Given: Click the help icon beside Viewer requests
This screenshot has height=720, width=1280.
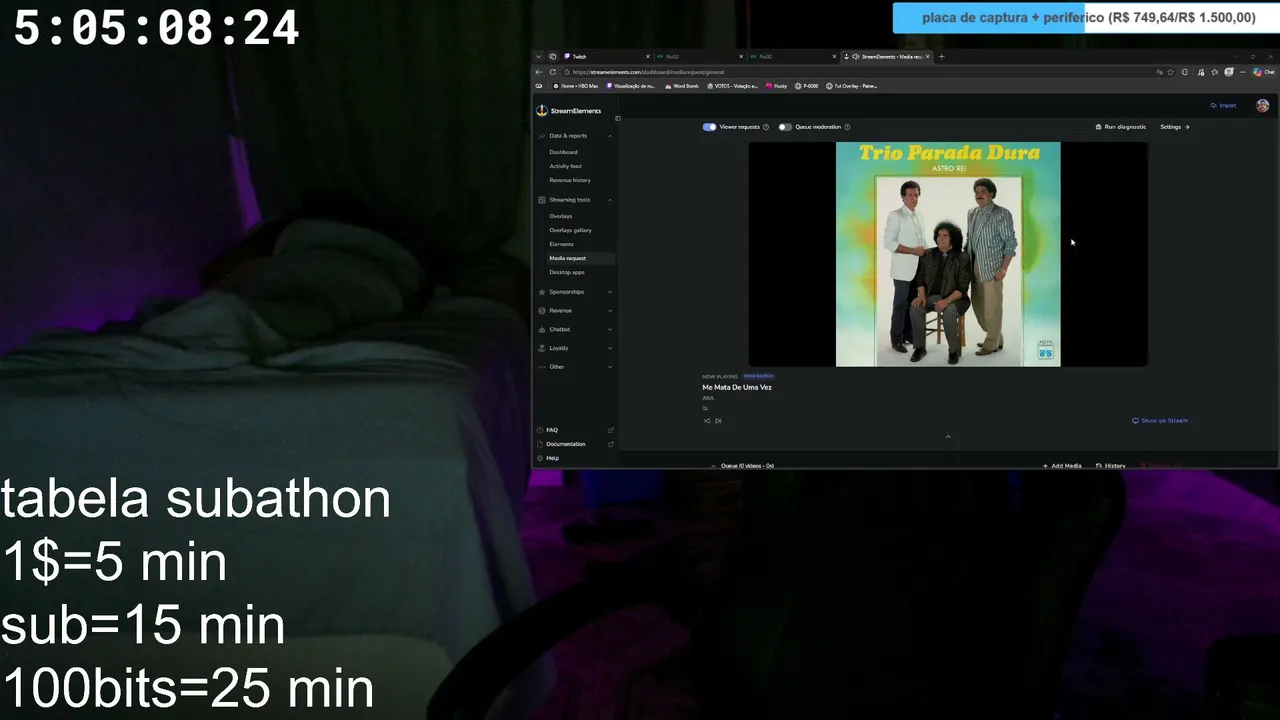Looking at the screenshot, I should 766,127.
